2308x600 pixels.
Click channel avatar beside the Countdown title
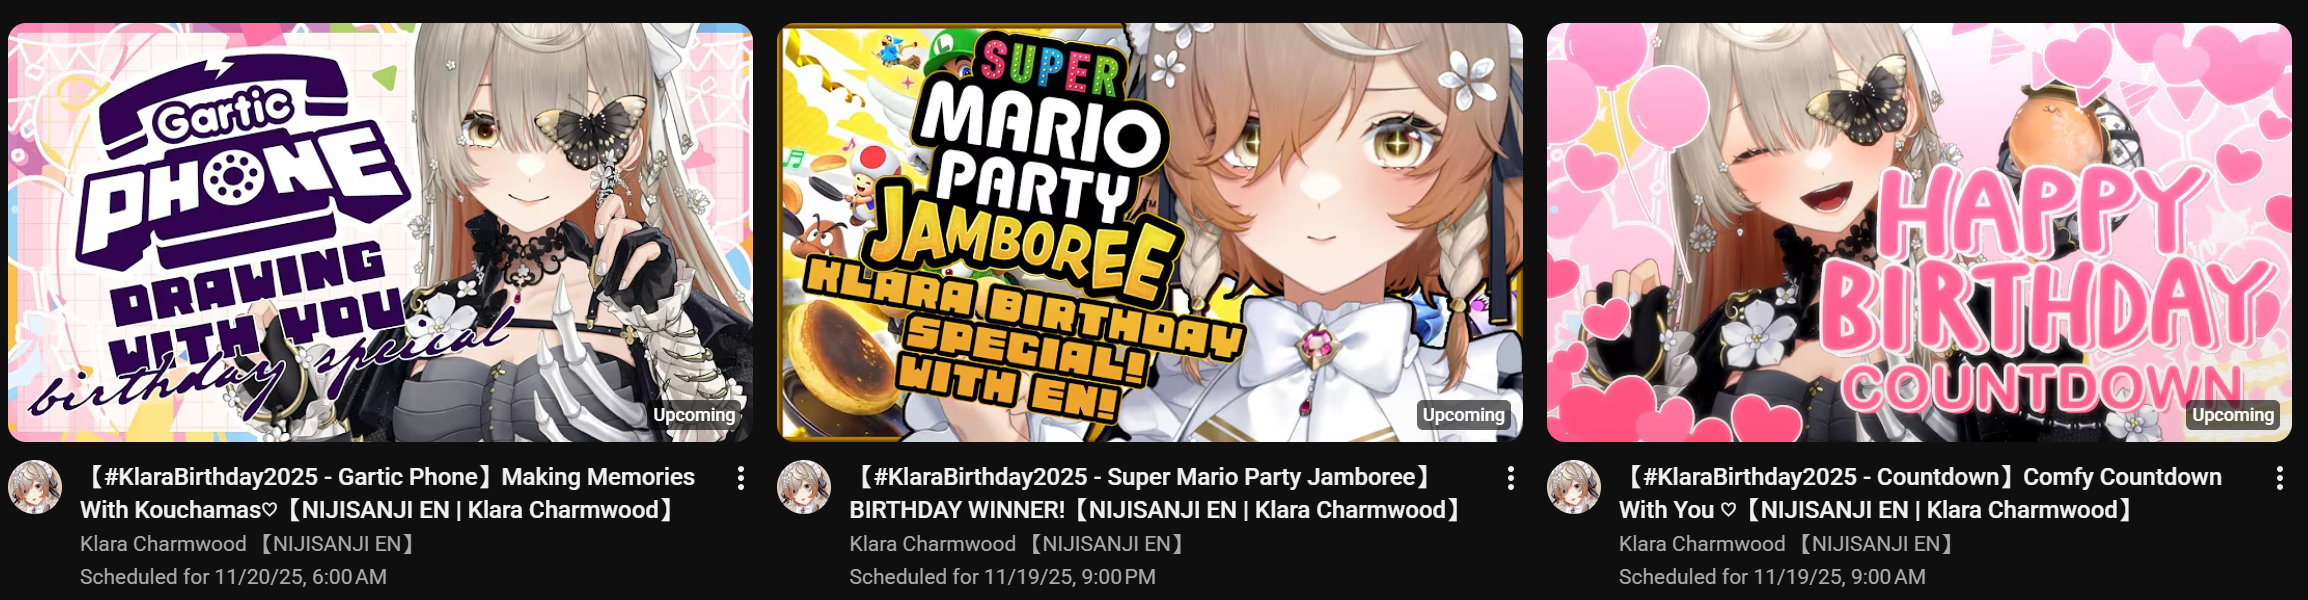coord(1574,487)
